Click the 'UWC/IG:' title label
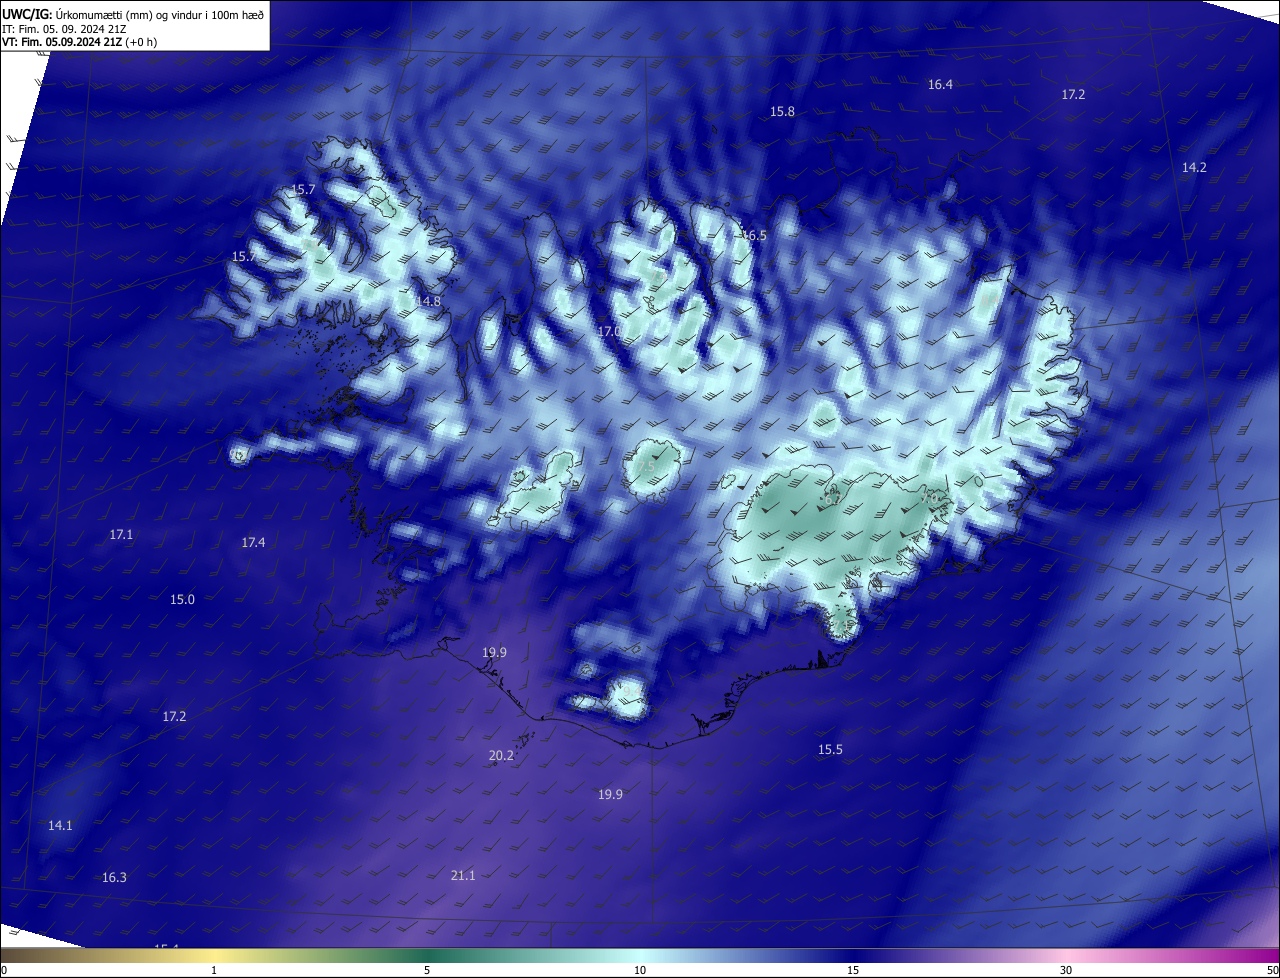 click(26, 15)
